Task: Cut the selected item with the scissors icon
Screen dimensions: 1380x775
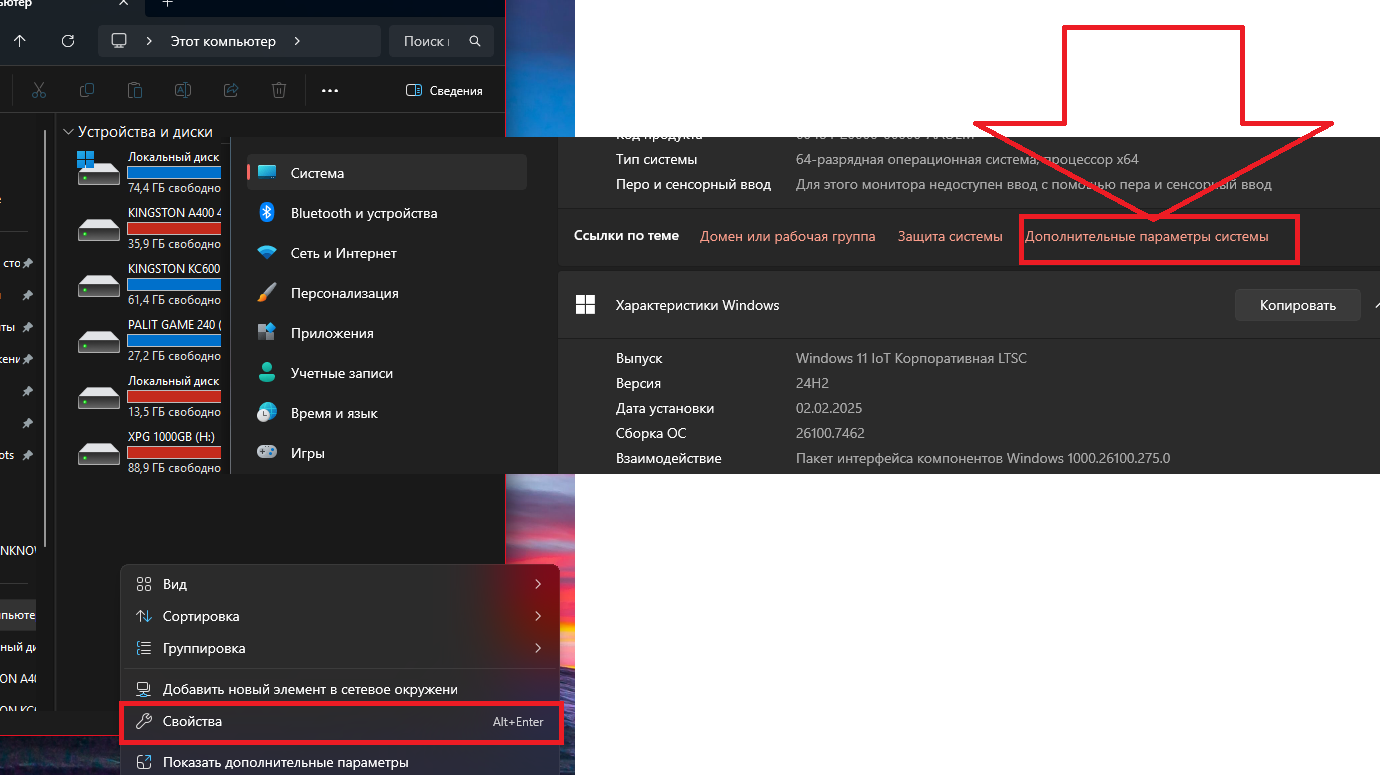Action: (39, 90)
